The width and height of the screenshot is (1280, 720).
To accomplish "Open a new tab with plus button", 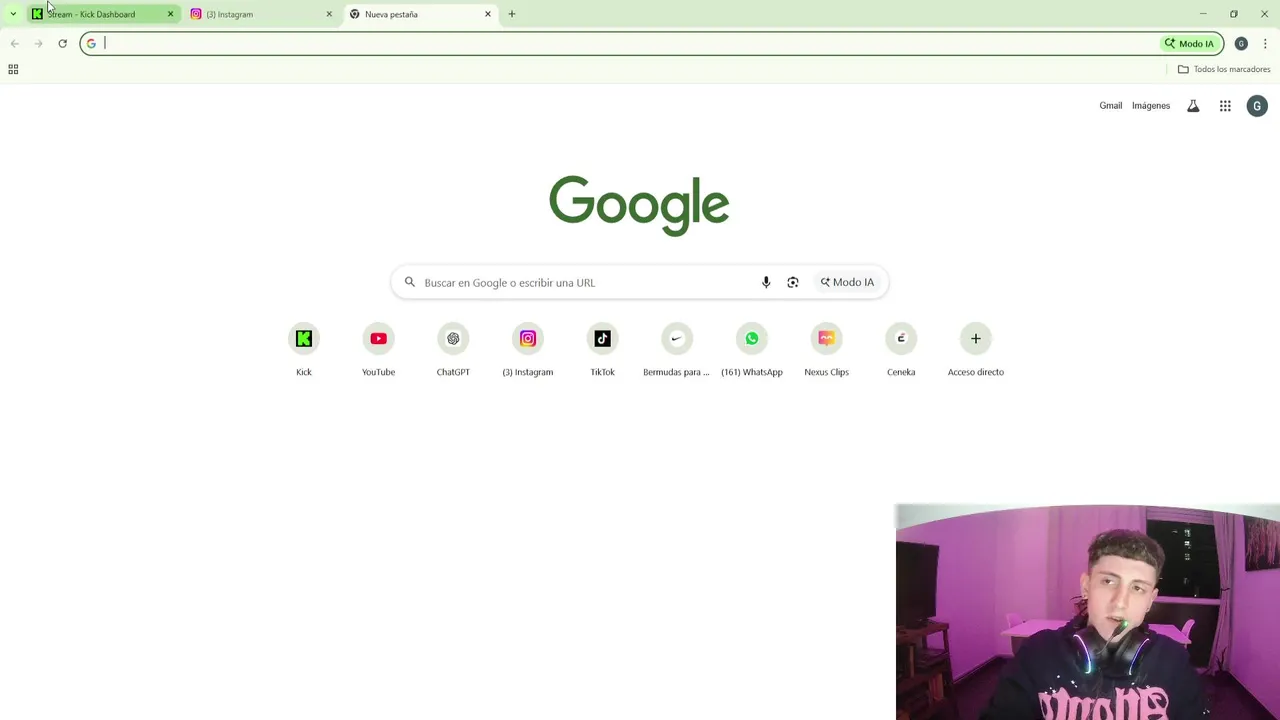I will [512, 14].
